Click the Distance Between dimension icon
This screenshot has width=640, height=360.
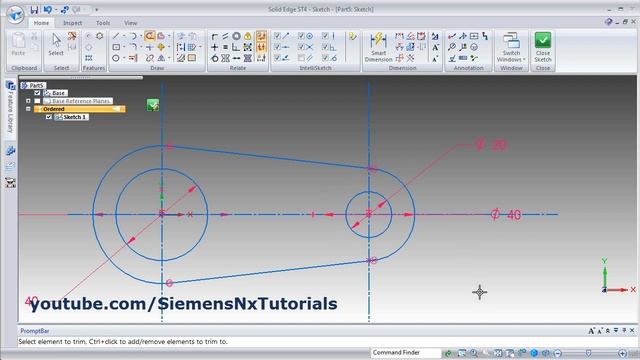coord(400,36)
